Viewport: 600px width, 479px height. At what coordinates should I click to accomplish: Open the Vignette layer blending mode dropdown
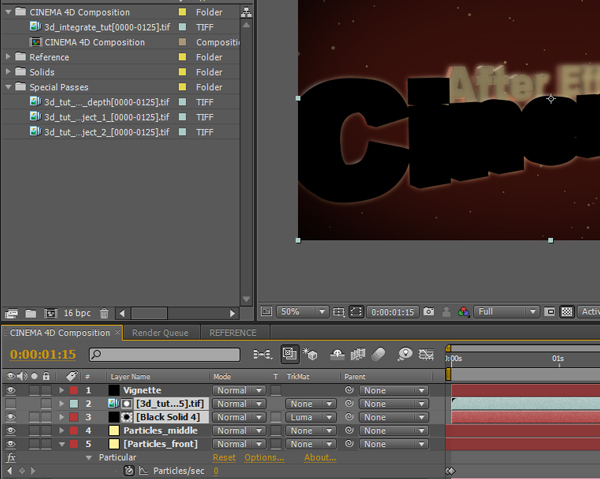click(x=239, y=390)
